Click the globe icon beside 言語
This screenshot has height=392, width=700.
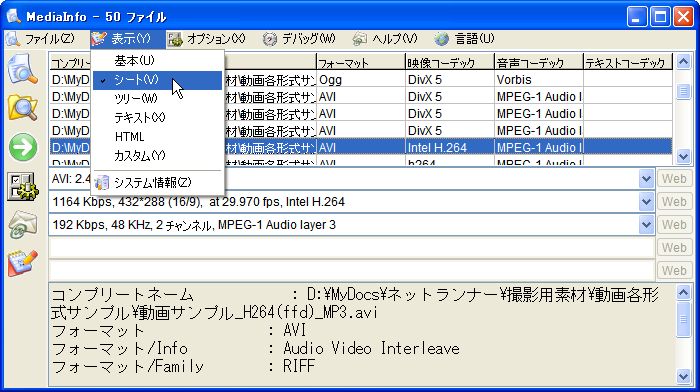click(x=442, y=39)
